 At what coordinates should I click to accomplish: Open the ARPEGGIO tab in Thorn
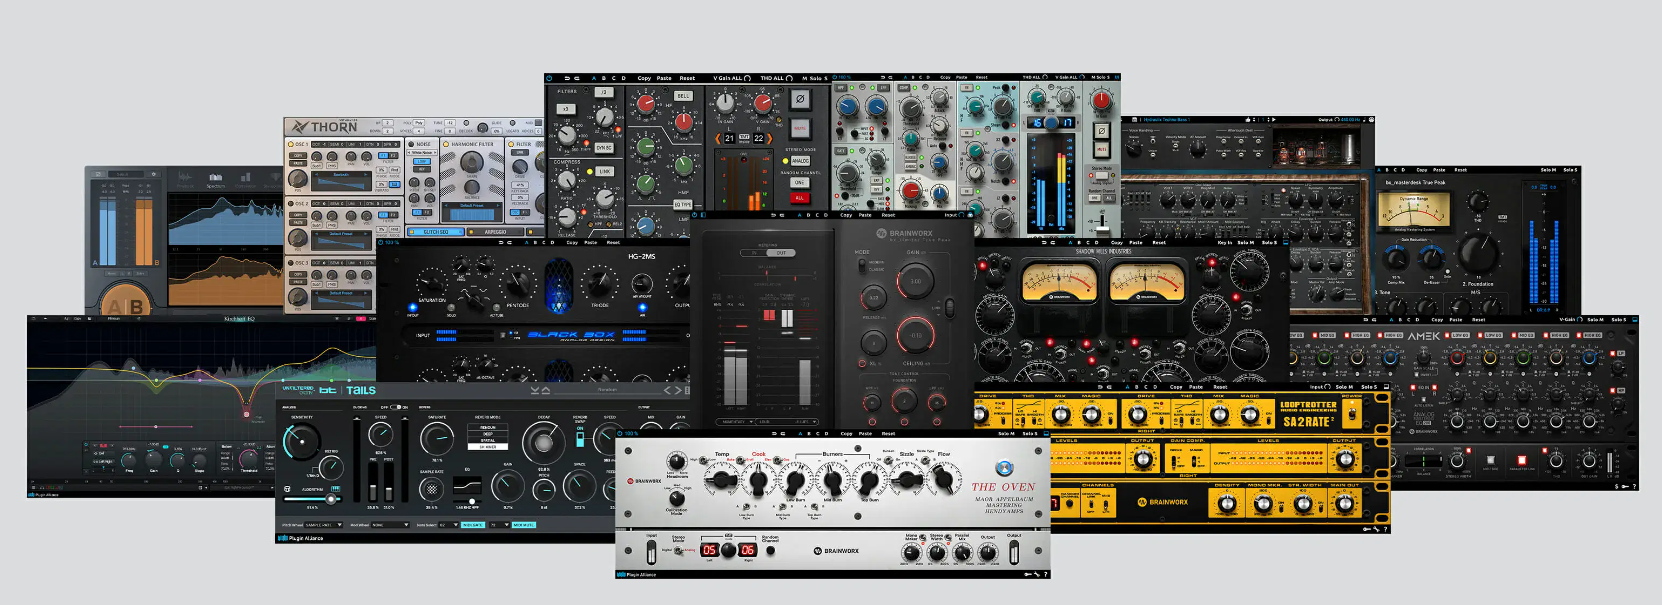click(495, 232)
